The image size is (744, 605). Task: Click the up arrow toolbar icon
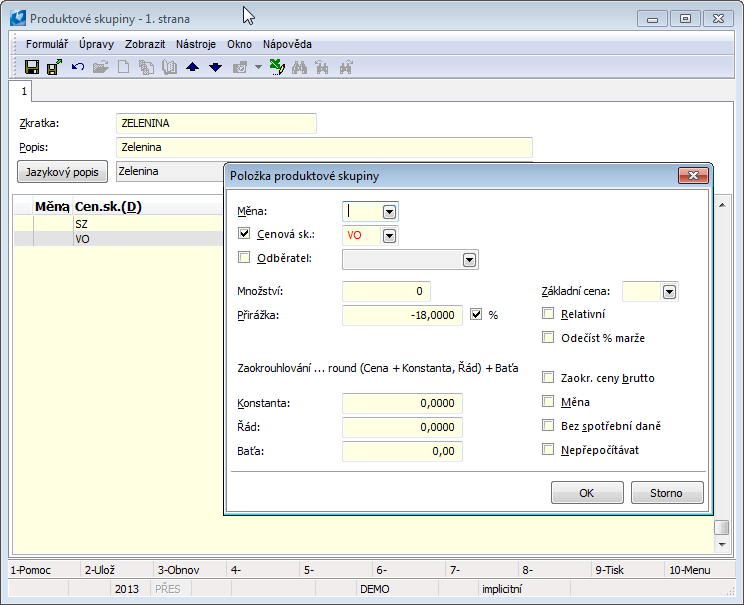[x=193, y=67]
